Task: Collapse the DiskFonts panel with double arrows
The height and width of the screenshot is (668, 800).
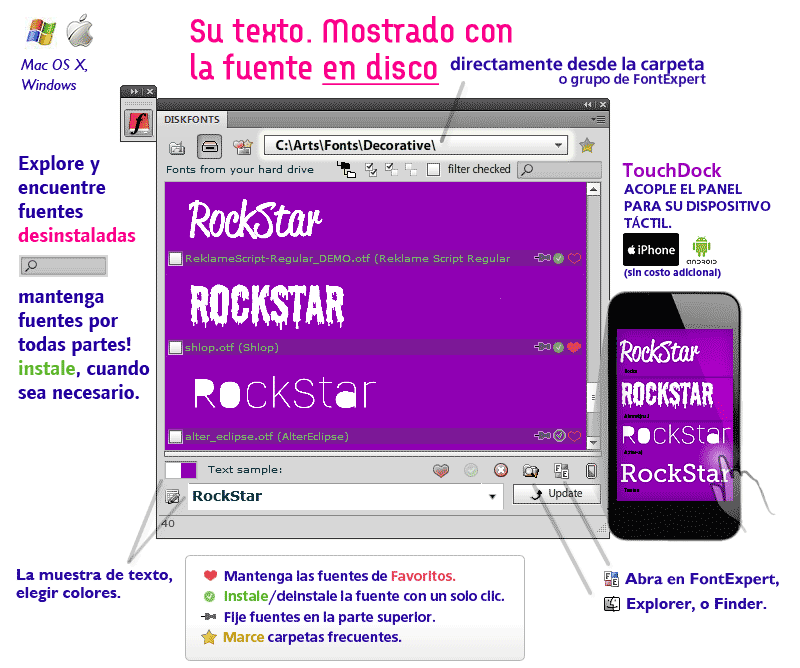Action: click(588, 104)
